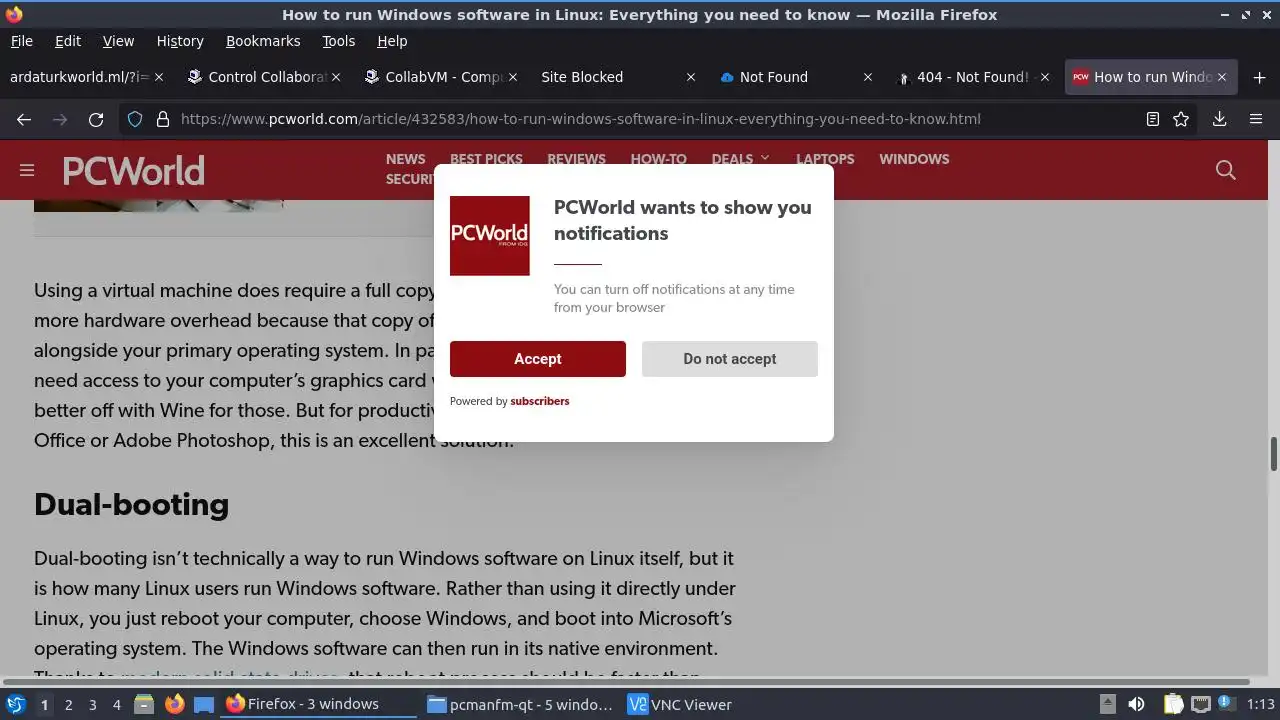Switch to virtual desktop 2

(68, 705)
